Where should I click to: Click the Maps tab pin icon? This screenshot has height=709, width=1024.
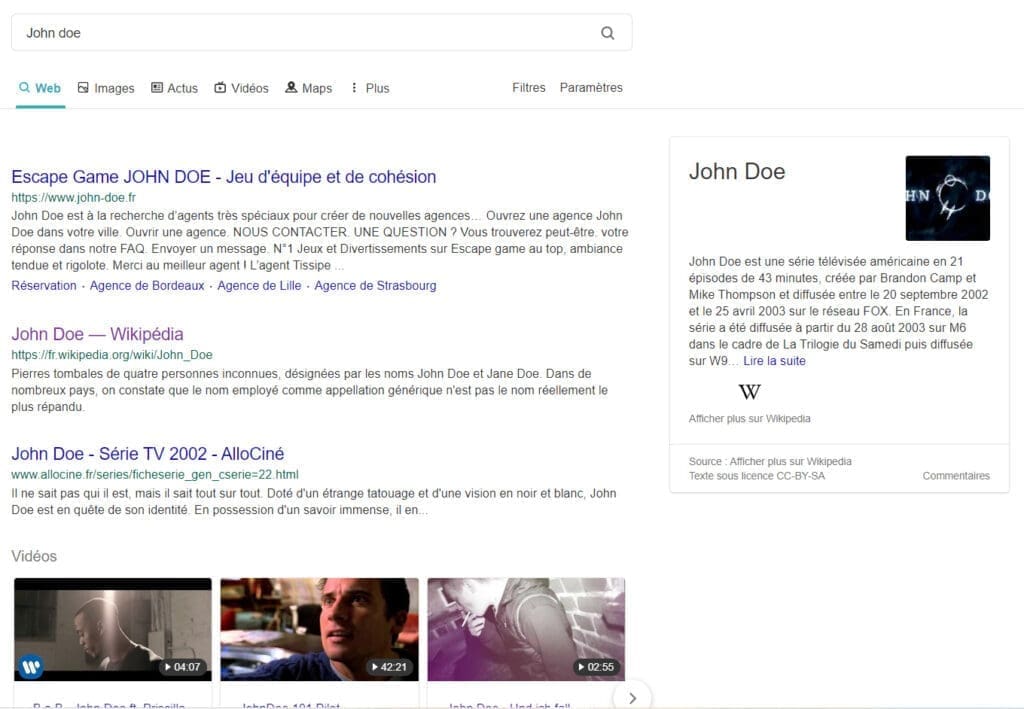[291, 87]
